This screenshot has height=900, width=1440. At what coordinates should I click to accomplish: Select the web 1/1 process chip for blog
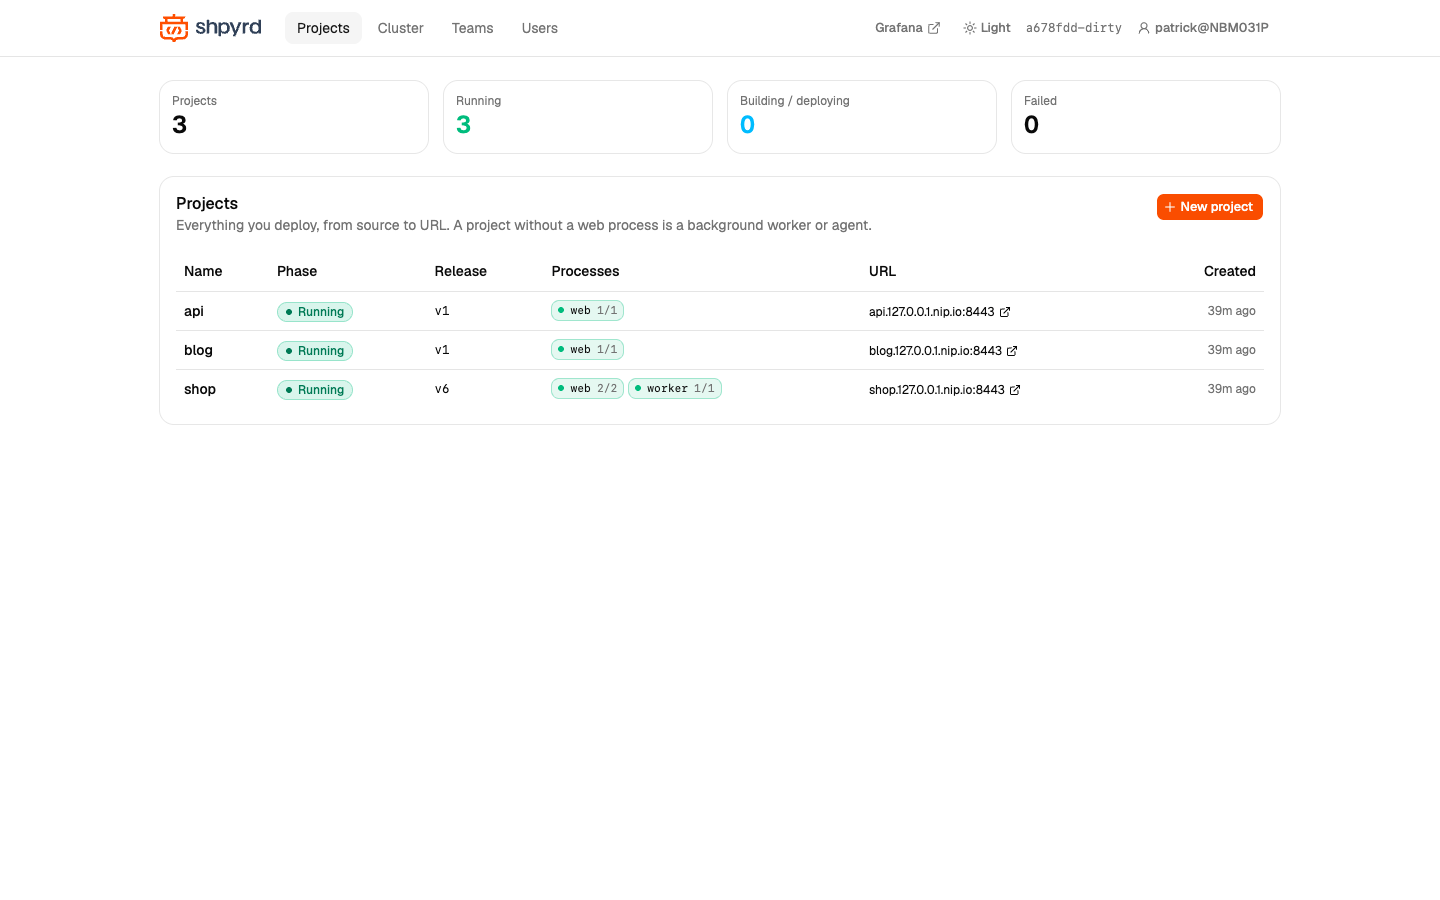point(588,350)
